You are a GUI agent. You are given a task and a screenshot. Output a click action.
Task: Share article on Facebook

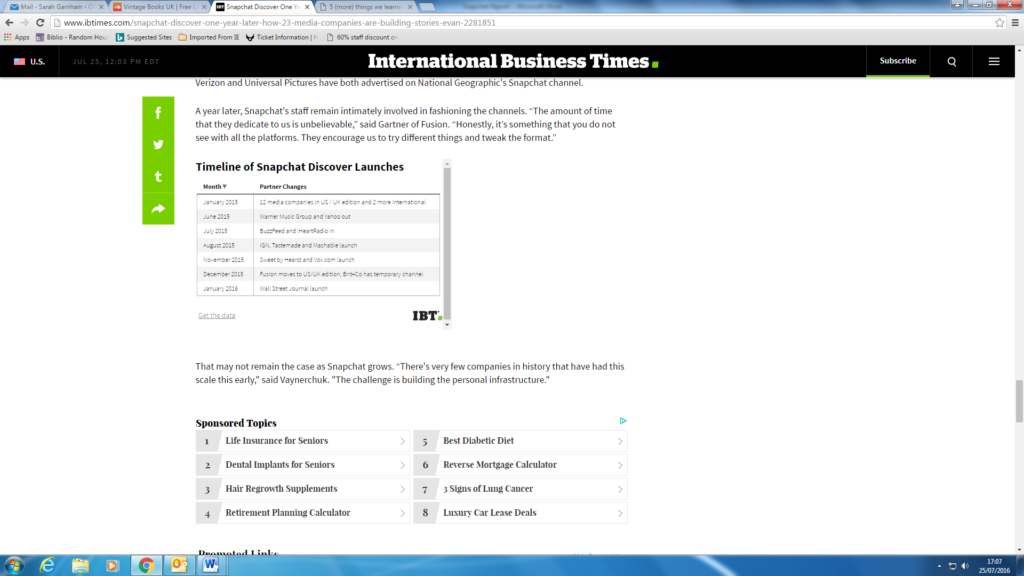[x=158, y=113]
